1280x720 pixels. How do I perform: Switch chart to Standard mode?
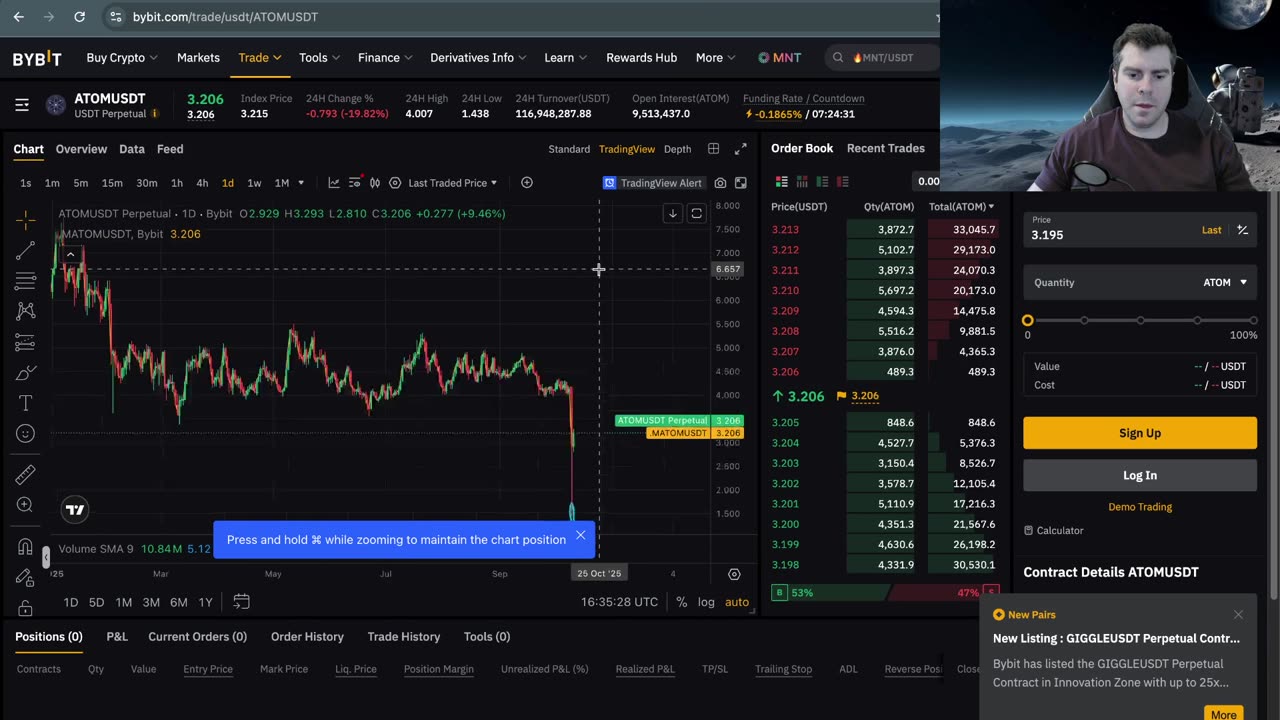click(x=569, y=149)
